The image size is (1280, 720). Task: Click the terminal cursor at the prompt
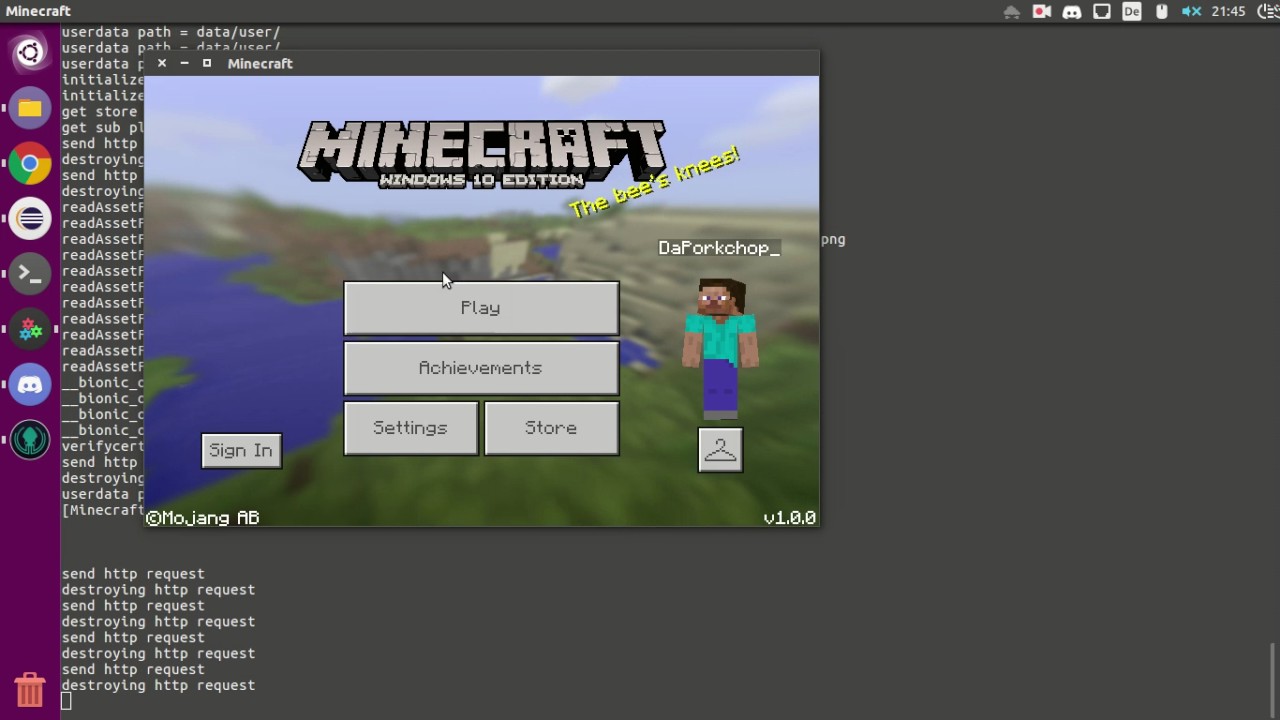[x=66, y=701]
